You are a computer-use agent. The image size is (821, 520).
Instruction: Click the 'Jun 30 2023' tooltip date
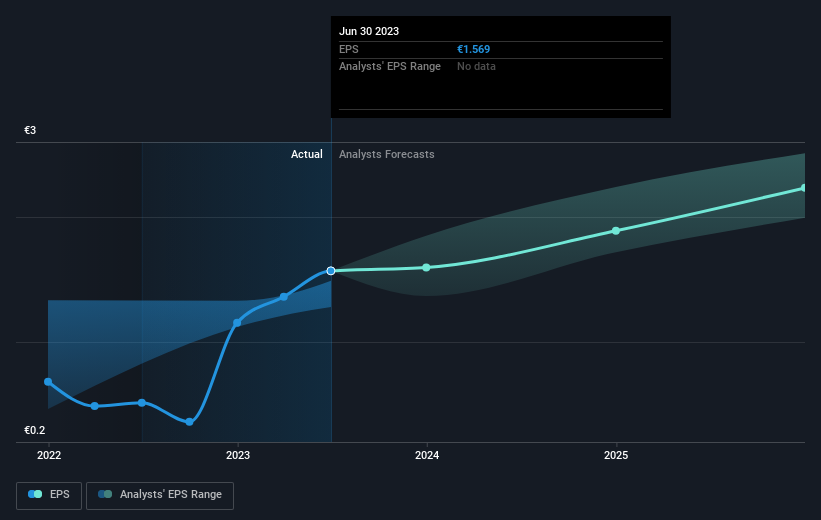tap(369, 31)
